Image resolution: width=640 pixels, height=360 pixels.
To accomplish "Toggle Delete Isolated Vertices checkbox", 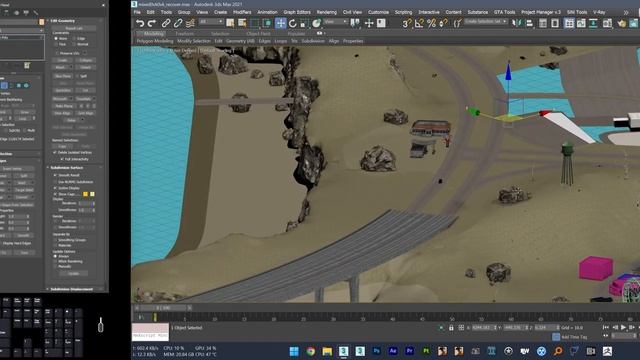I will coord(55,152).
